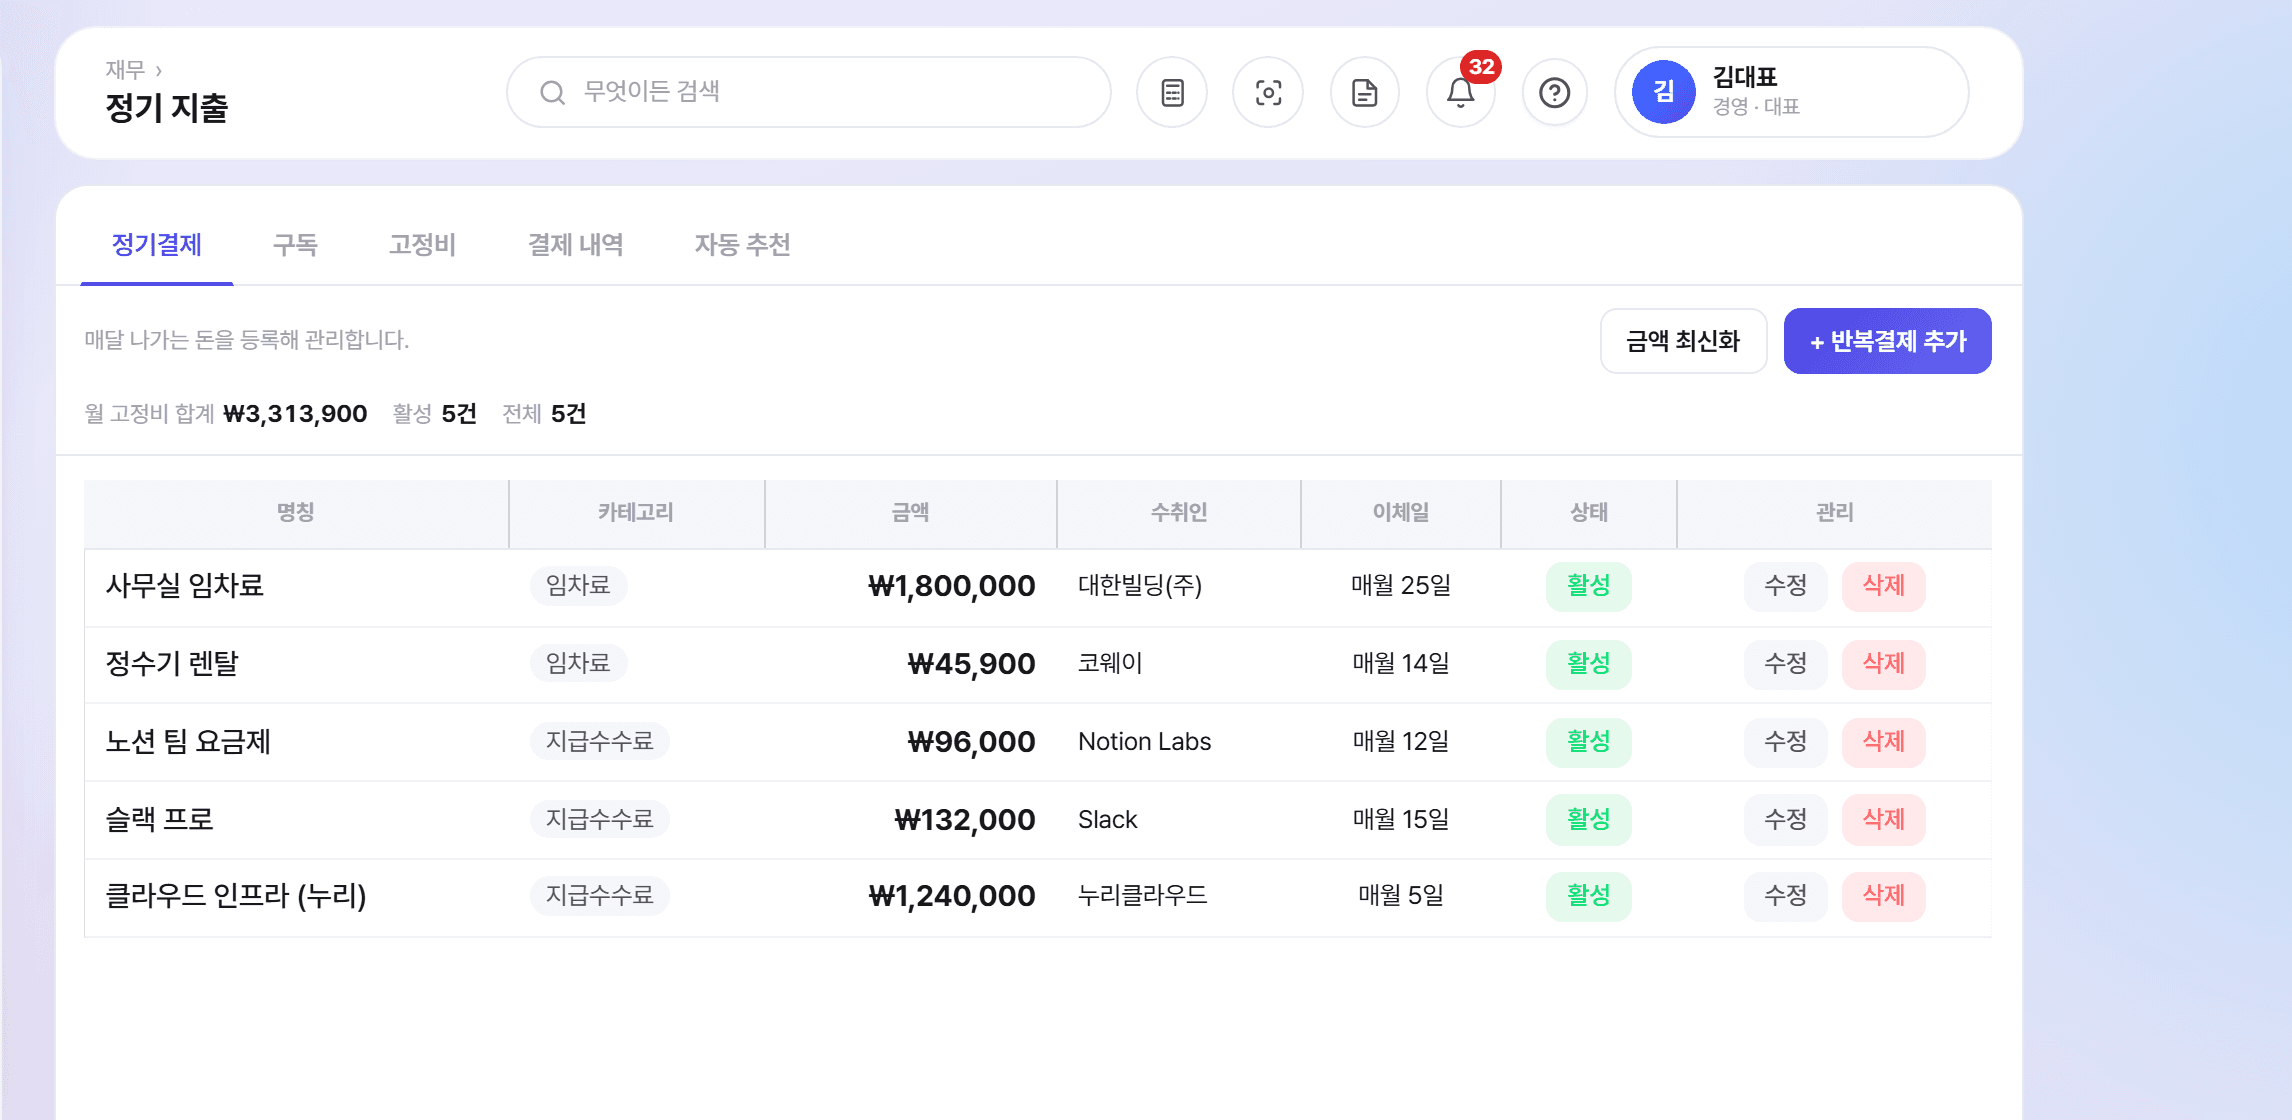Open the 고정비 tab

tap(422, 245)
